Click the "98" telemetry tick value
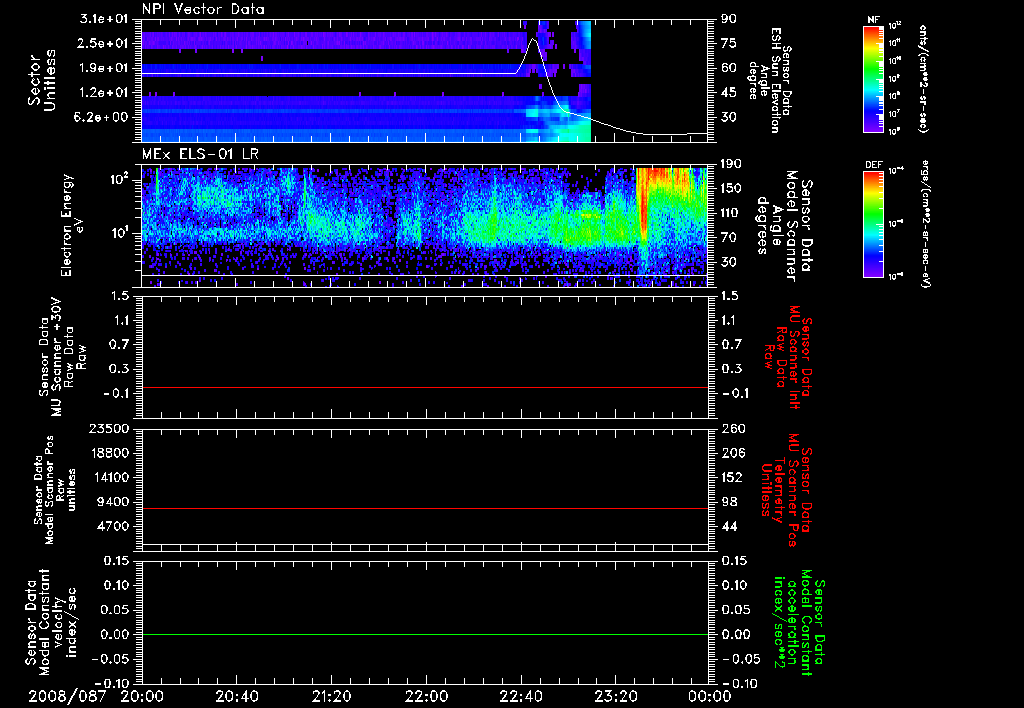This screenshot has width=1024, height=708. (x=728, y=502)
